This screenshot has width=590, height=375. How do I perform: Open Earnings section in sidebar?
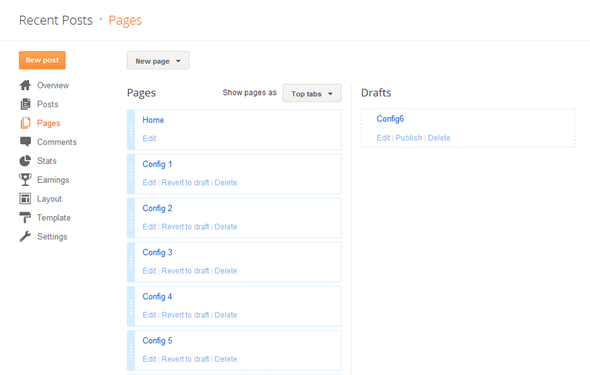pyautogui.click(x=53, y=180)
